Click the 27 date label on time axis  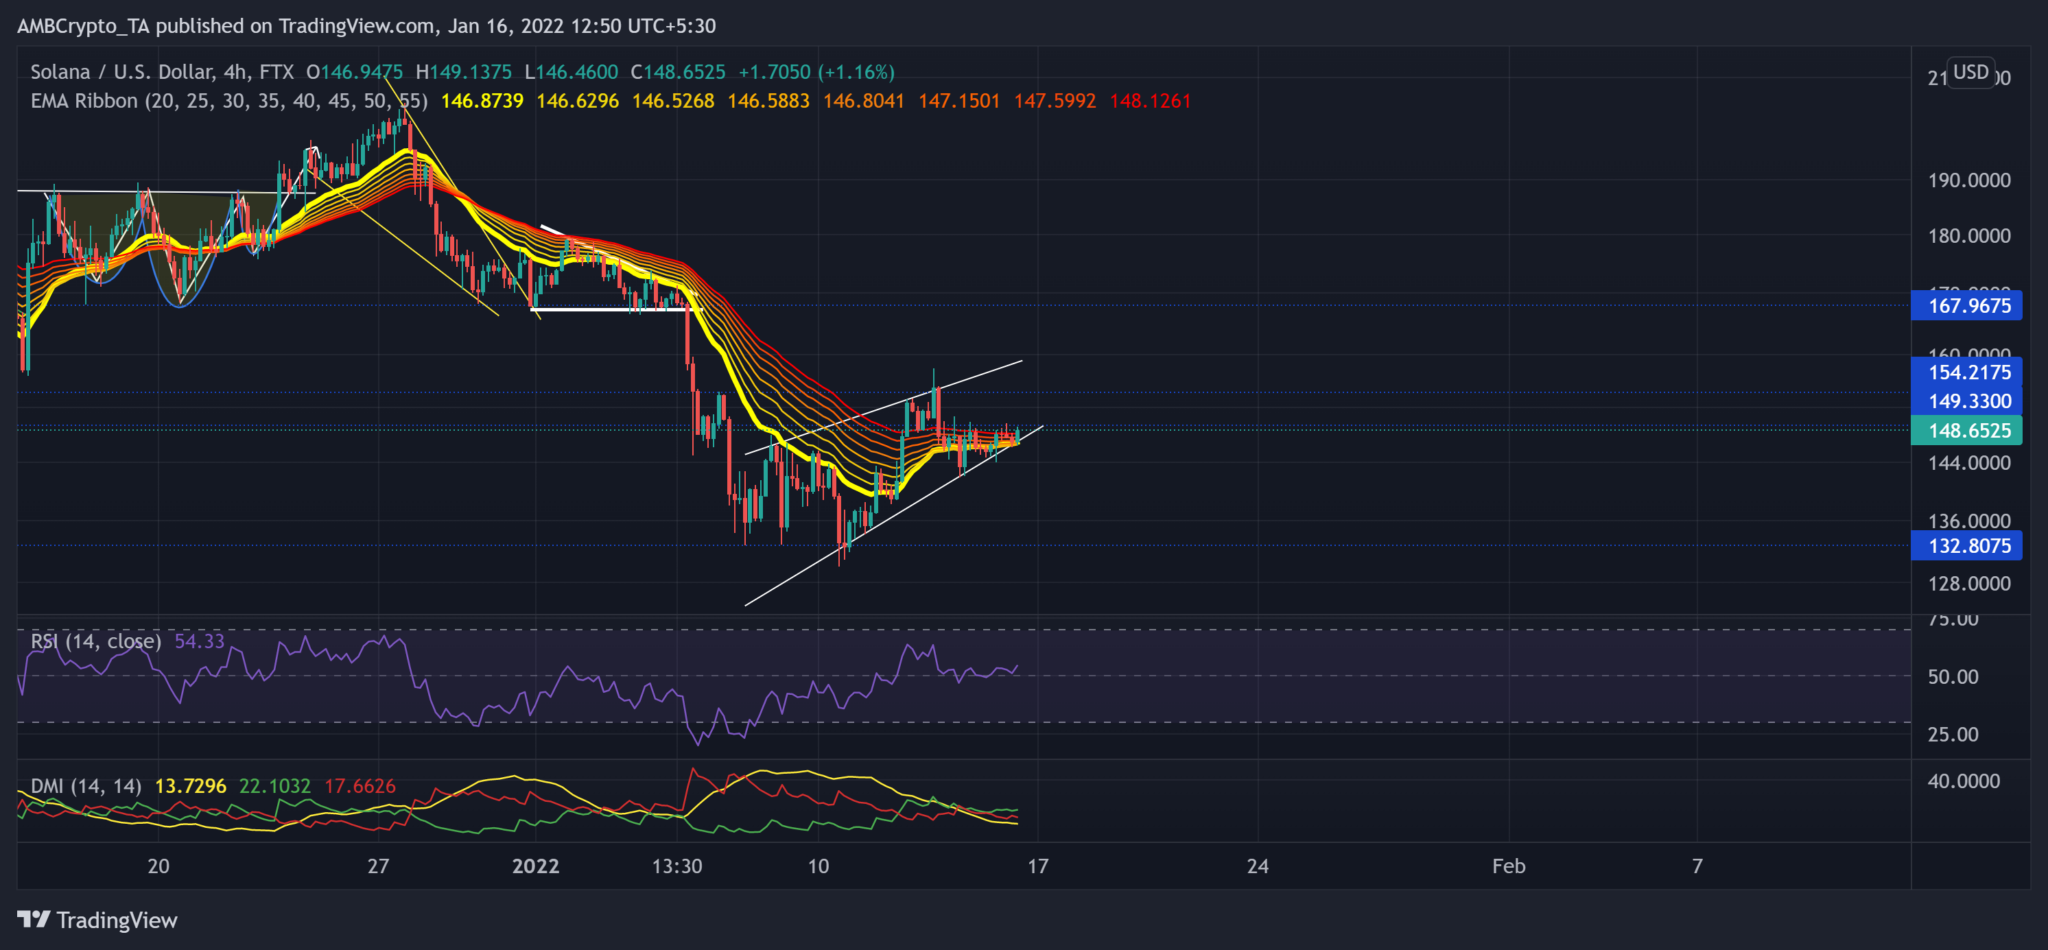tap(378, 866)
